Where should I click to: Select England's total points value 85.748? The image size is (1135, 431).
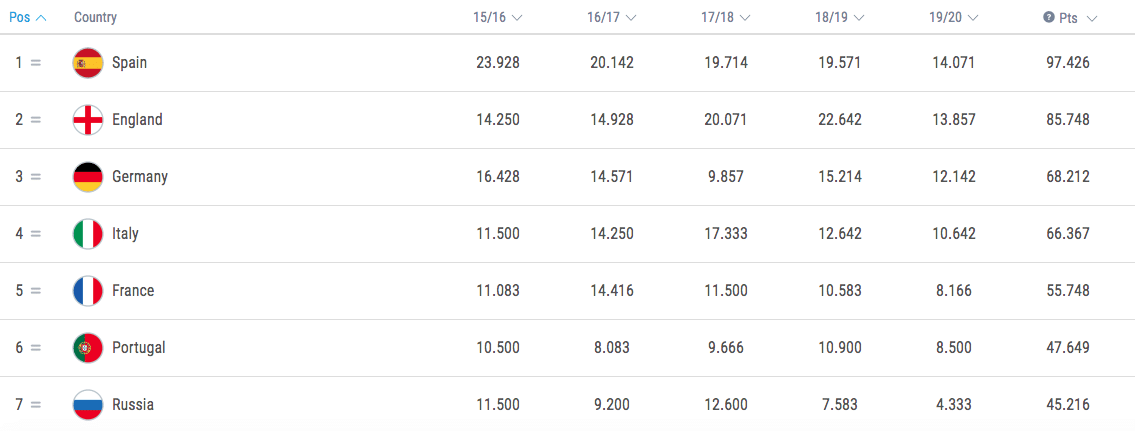pyautogui.click(x=1065, y=120)
